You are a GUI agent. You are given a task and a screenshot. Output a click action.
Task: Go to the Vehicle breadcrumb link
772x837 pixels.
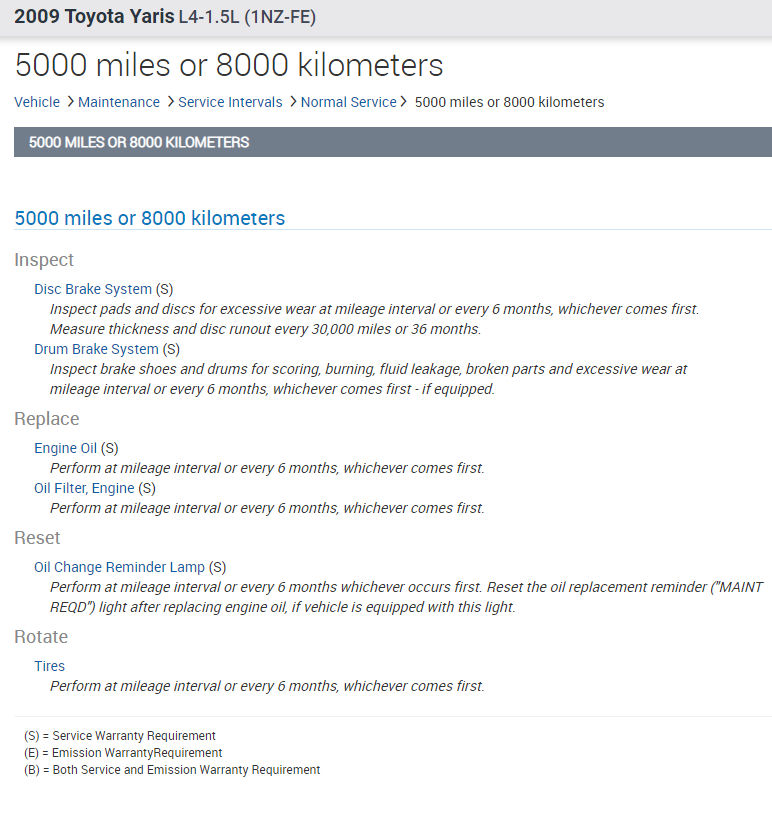[37, 102]
